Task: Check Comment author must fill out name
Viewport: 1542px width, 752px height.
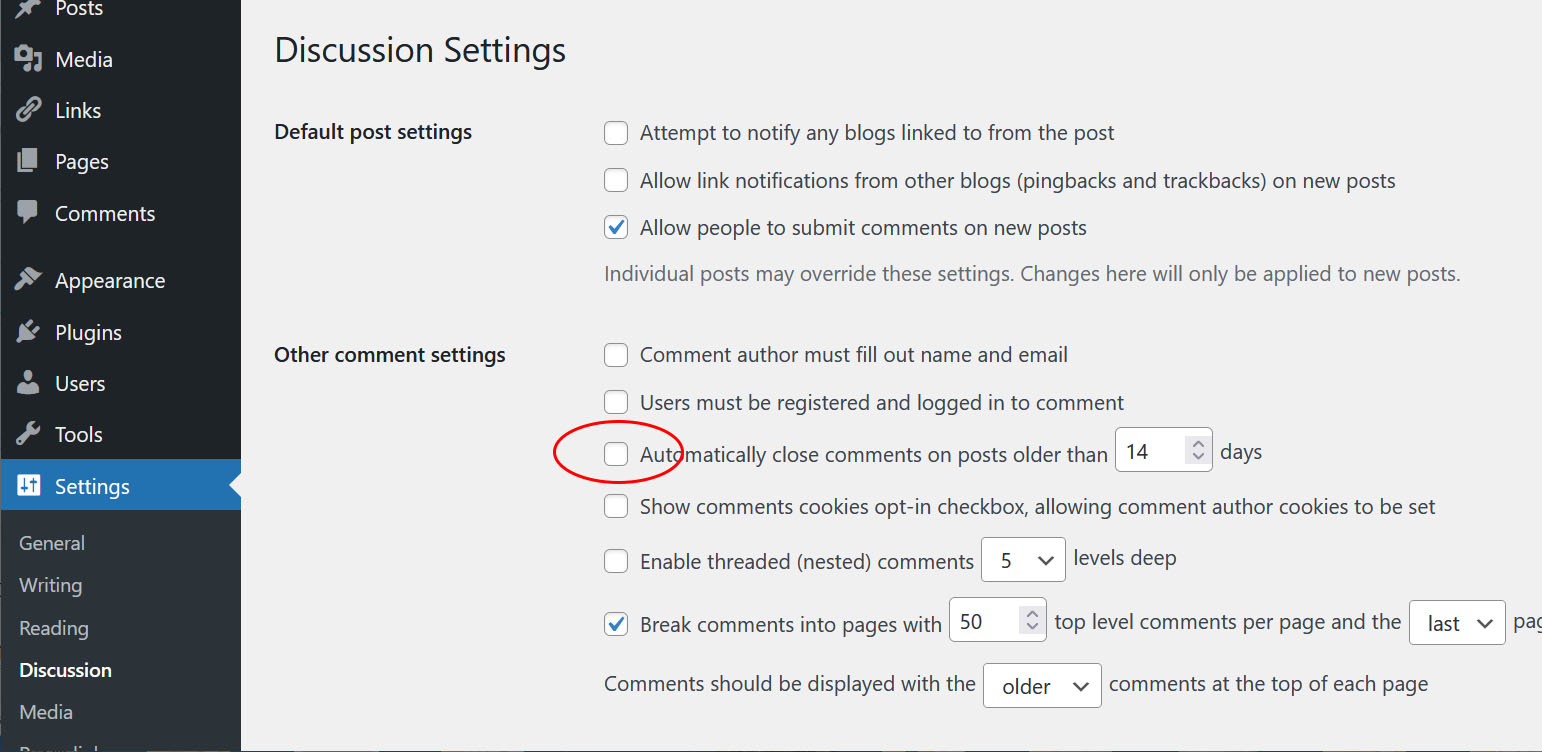Action: (x=616, y=355)
